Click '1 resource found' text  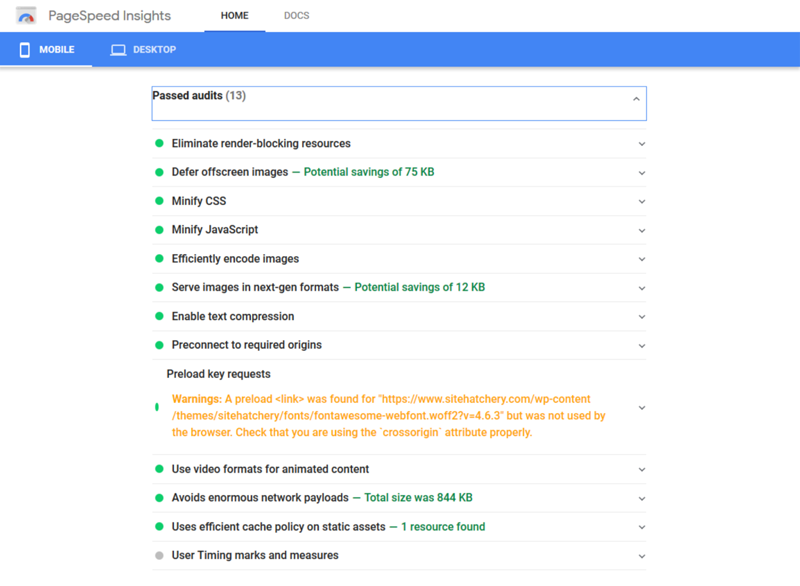pyautogui.click(x=443, y=527)
